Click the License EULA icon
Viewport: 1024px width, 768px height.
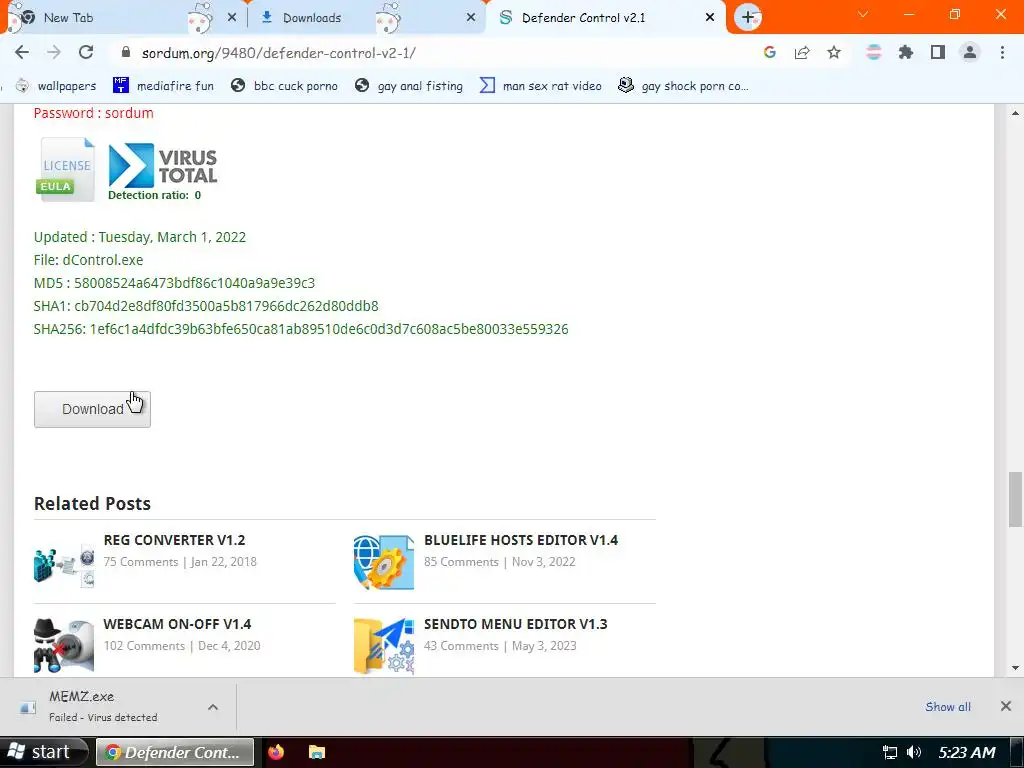(65, 168)
